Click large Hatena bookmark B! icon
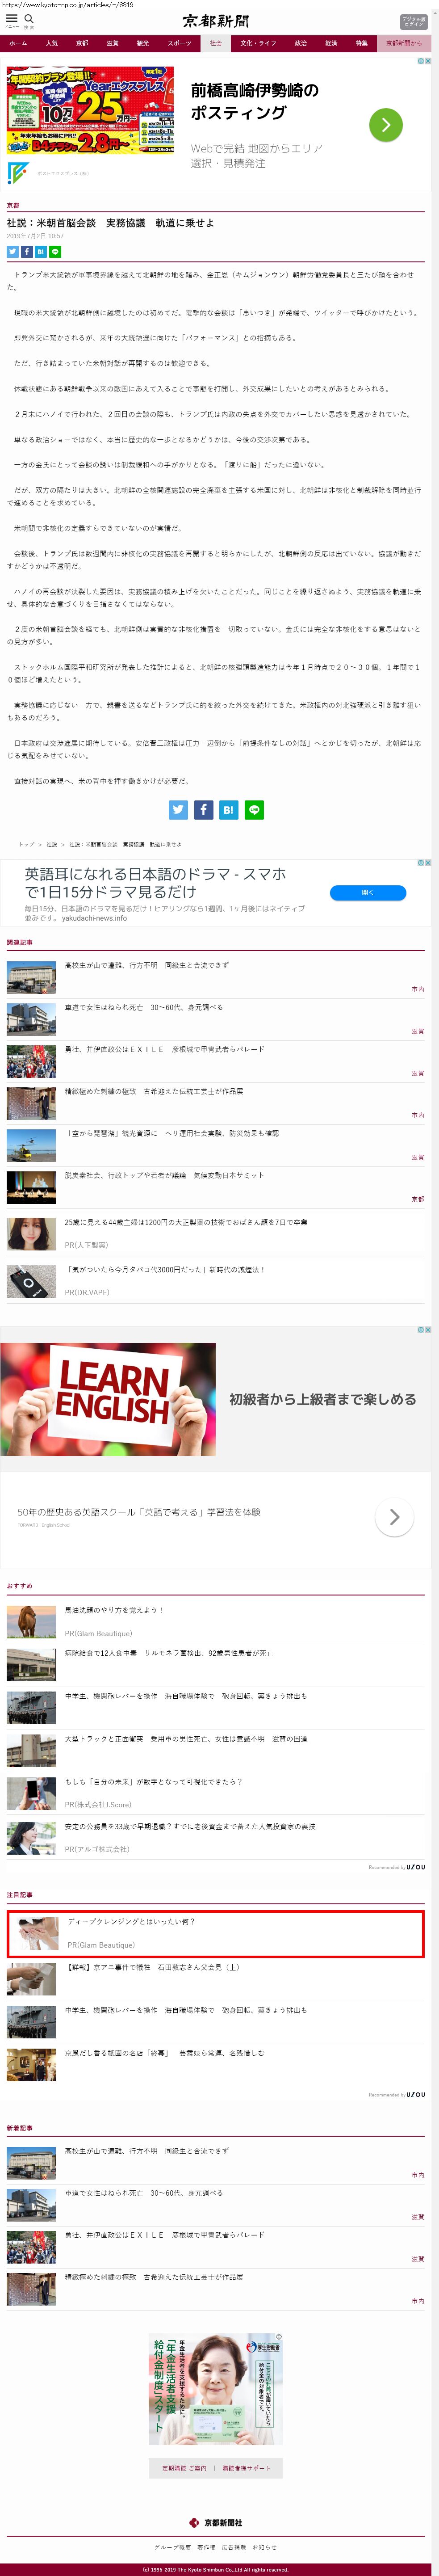This screenshot has height=2576, width=439. tap(229, 810)
